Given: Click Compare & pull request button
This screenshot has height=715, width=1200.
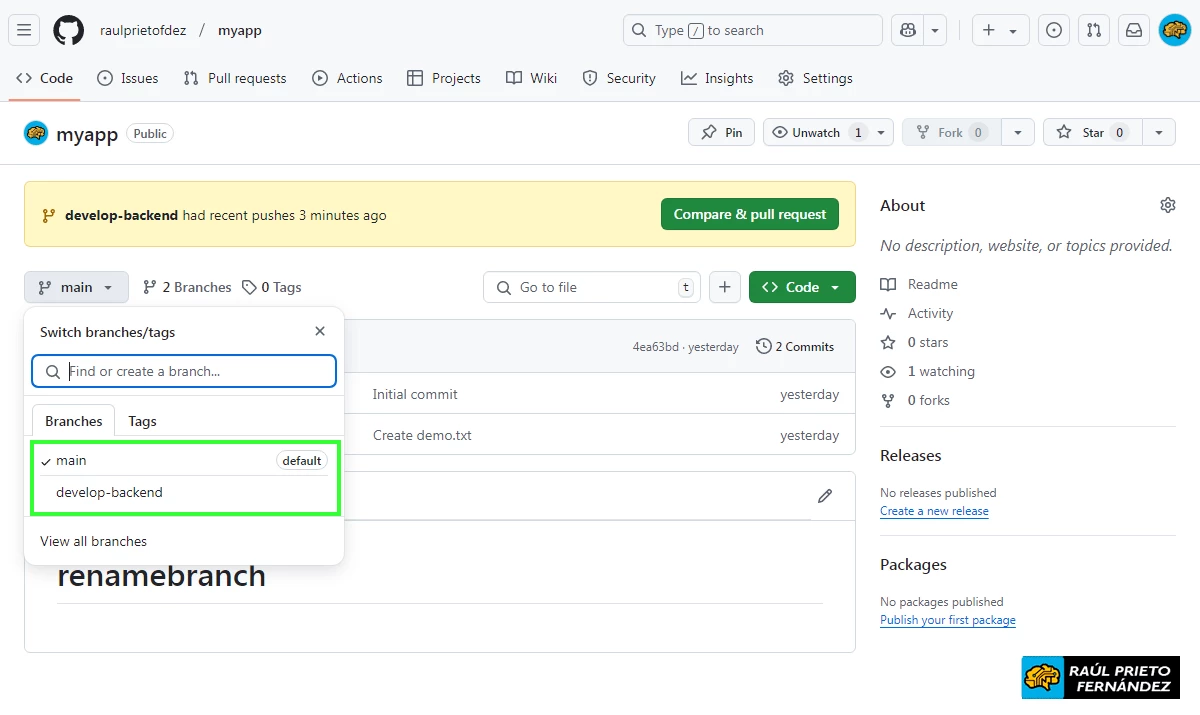Looking at the screenshot, I should coord(749,214).
